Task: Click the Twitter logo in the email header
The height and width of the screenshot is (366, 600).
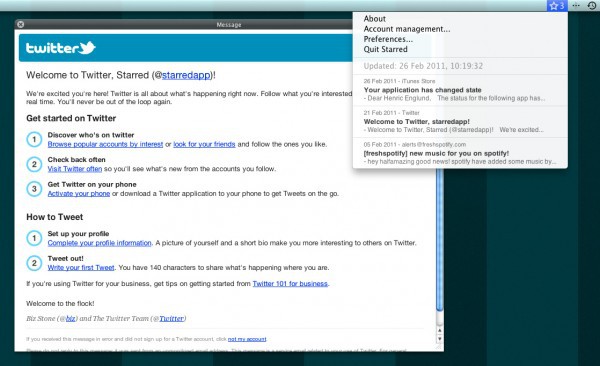Action: click(x=60, y=48)
